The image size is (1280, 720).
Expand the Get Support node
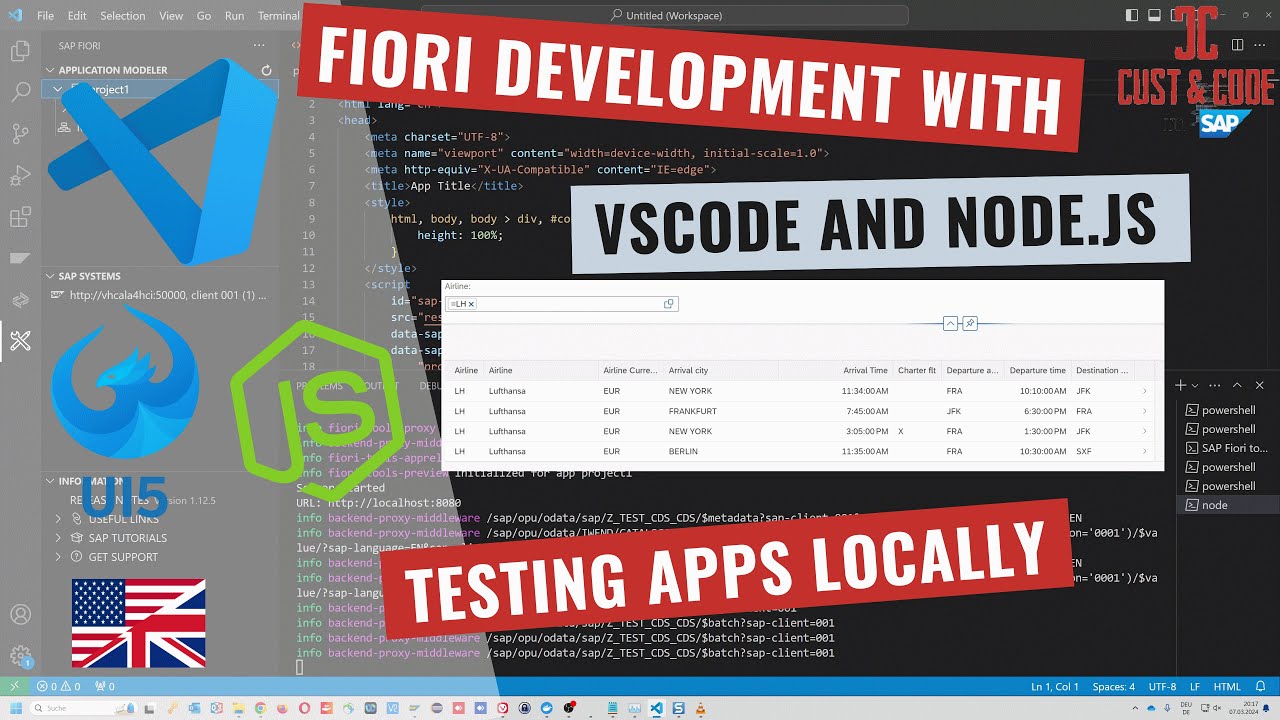(59, 557)
